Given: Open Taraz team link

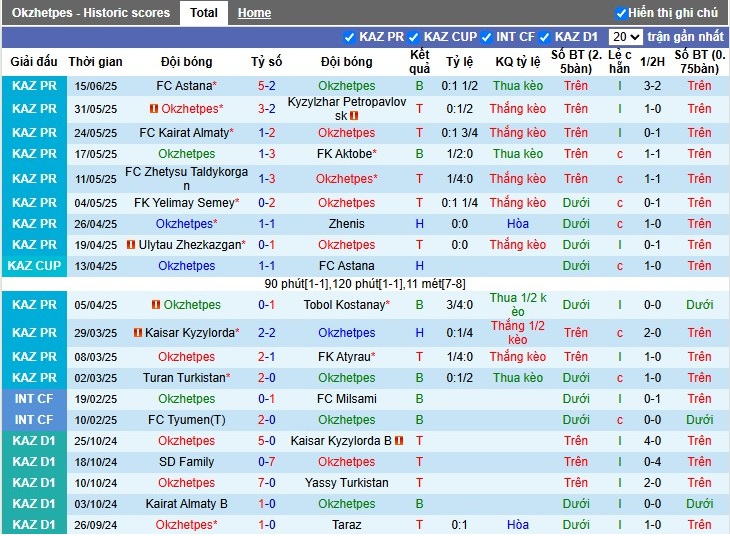Looking at the screenshot, I should click(347, 524).
